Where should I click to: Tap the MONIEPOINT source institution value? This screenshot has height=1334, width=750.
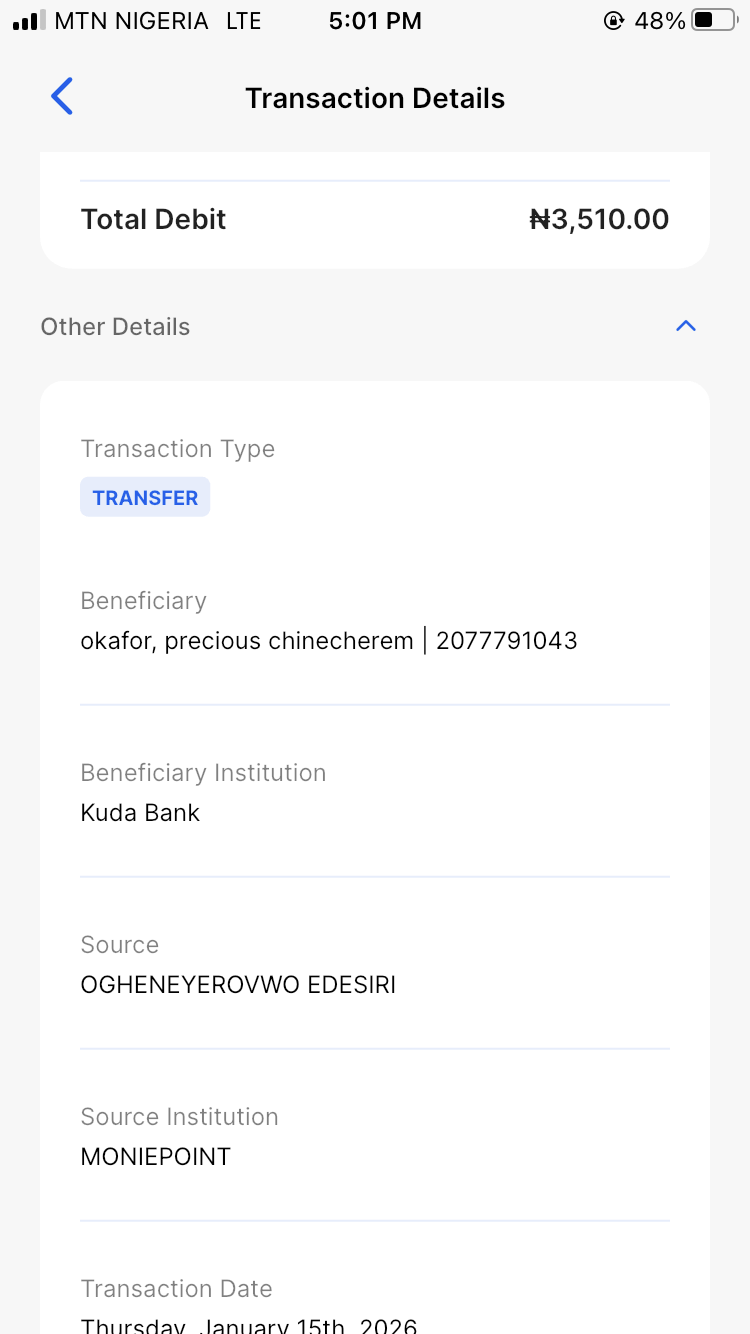tap(155, 1156)
